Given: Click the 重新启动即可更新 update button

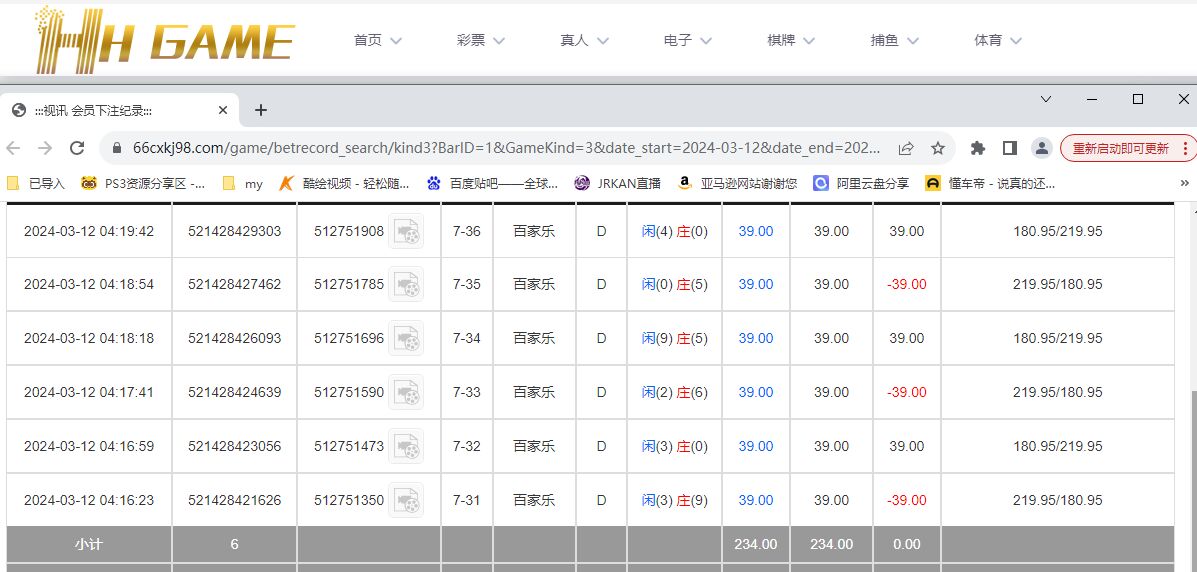Looking at the screenshot, I should pos(1120,148).
